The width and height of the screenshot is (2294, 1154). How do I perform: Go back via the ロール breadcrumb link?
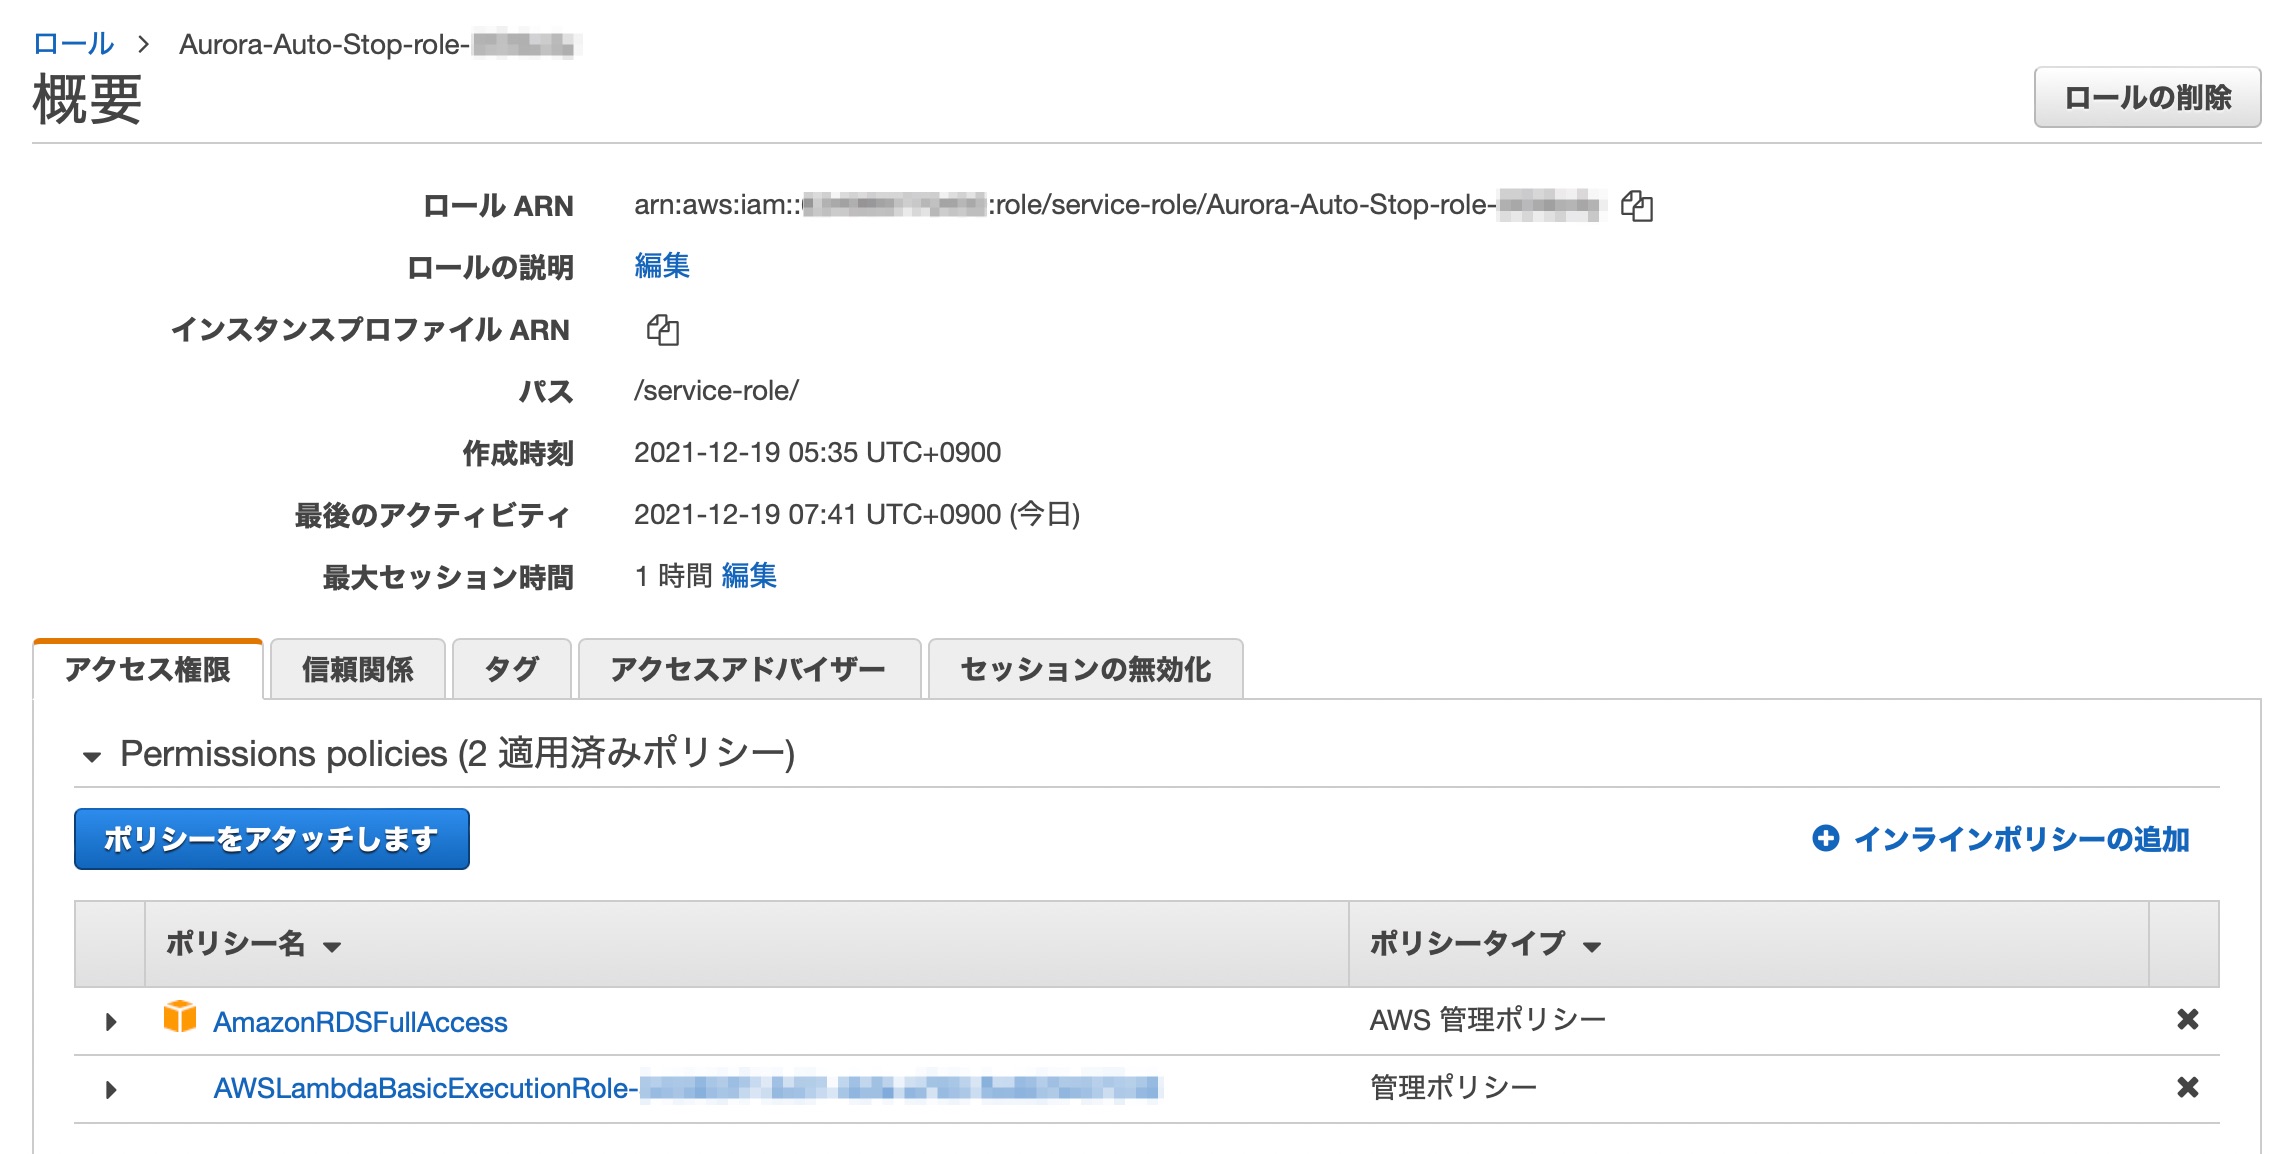pos(73,44)
